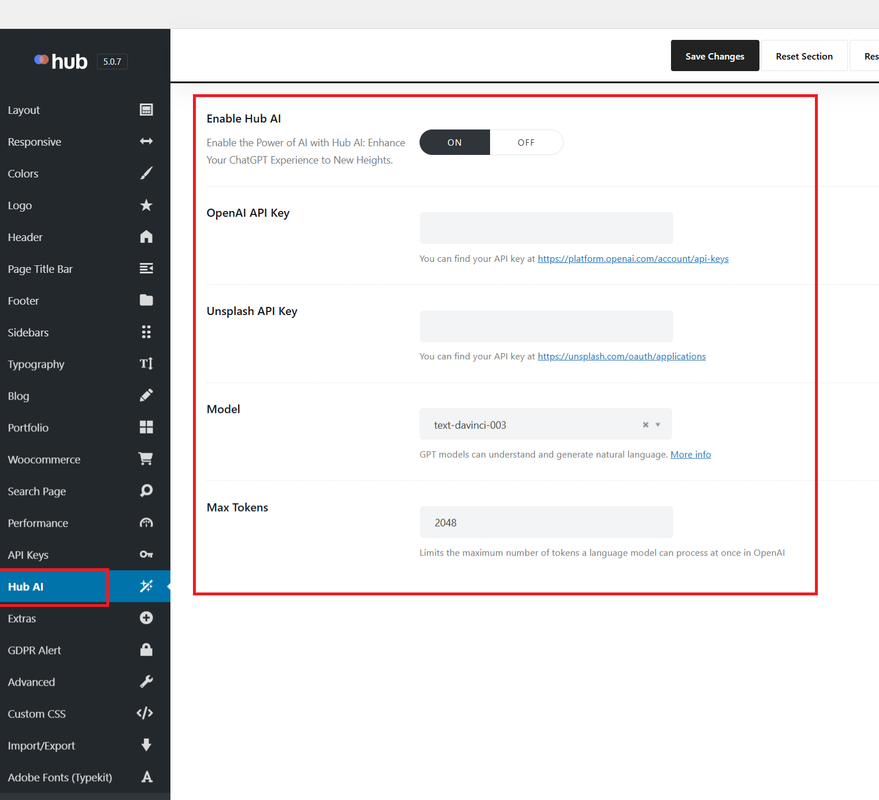Open the API Keys section

coord(85,554)
